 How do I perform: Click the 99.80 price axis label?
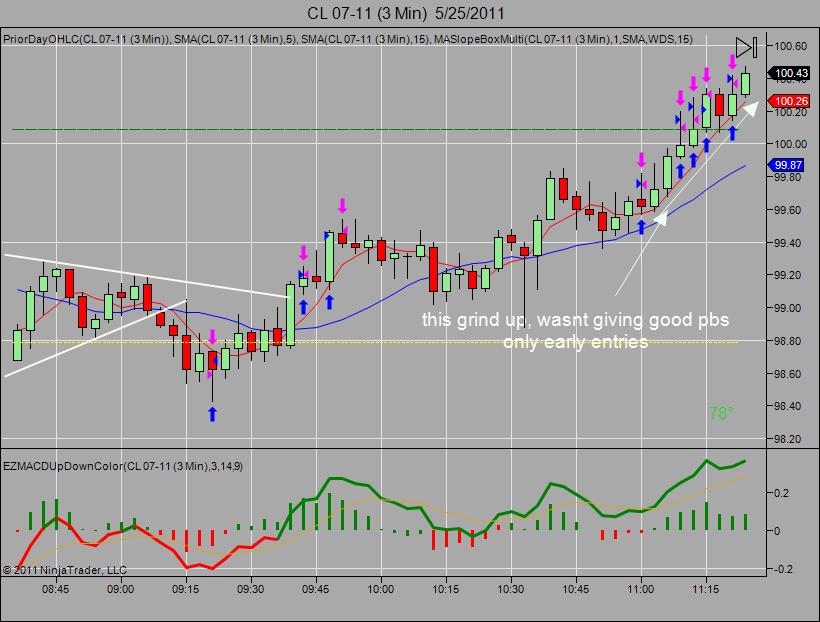[x=788, y=177]
